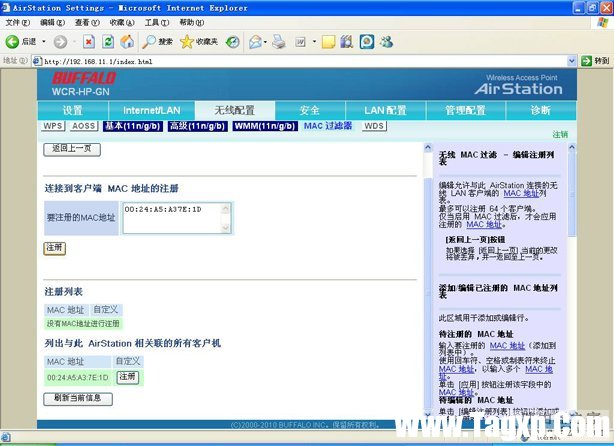614x446 pixels.
Task: Open the AOSS sub-tab
Action: tap(84, 126)
